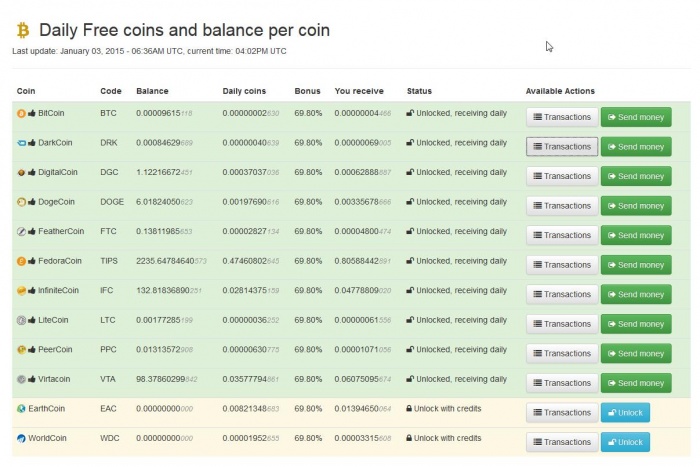
Task: Click the WorldCoin coin icon
Action: [21, 438]
